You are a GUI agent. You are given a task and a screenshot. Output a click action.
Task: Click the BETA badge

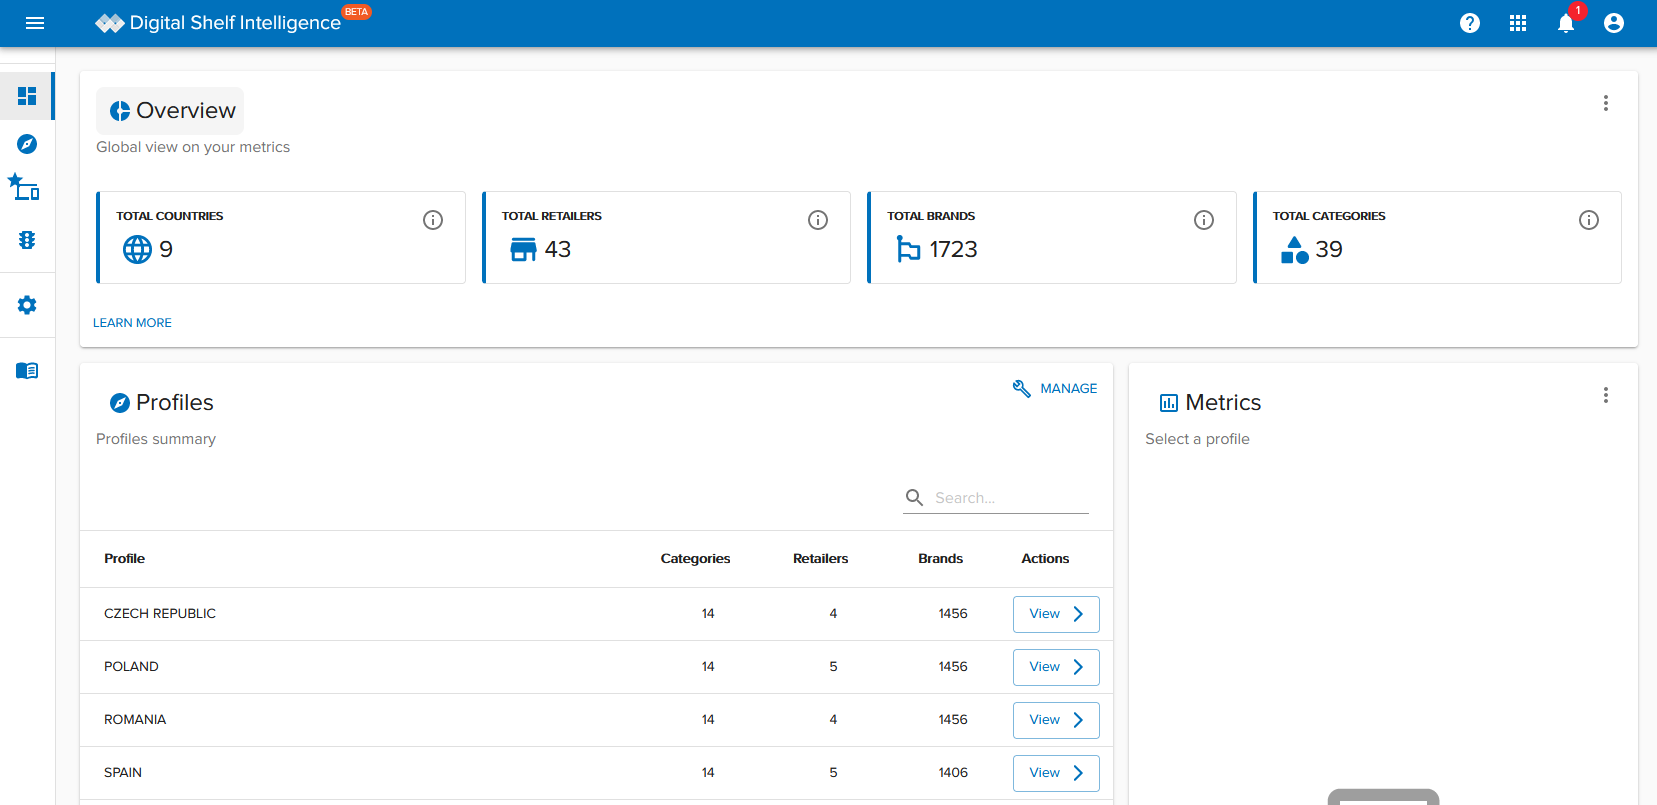(357, 12)
